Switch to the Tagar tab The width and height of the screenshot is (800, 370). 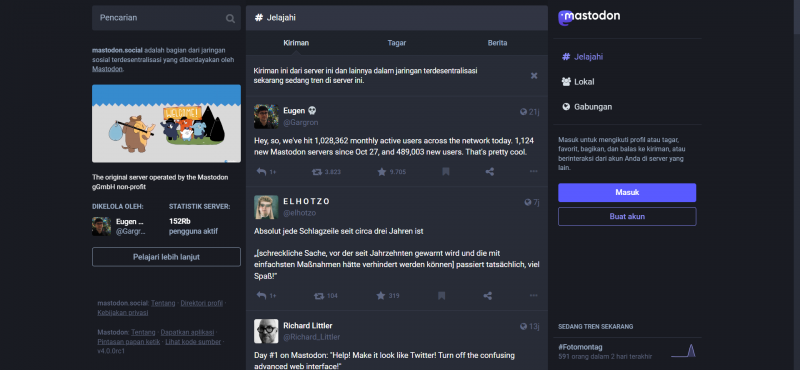click(396, 43)
